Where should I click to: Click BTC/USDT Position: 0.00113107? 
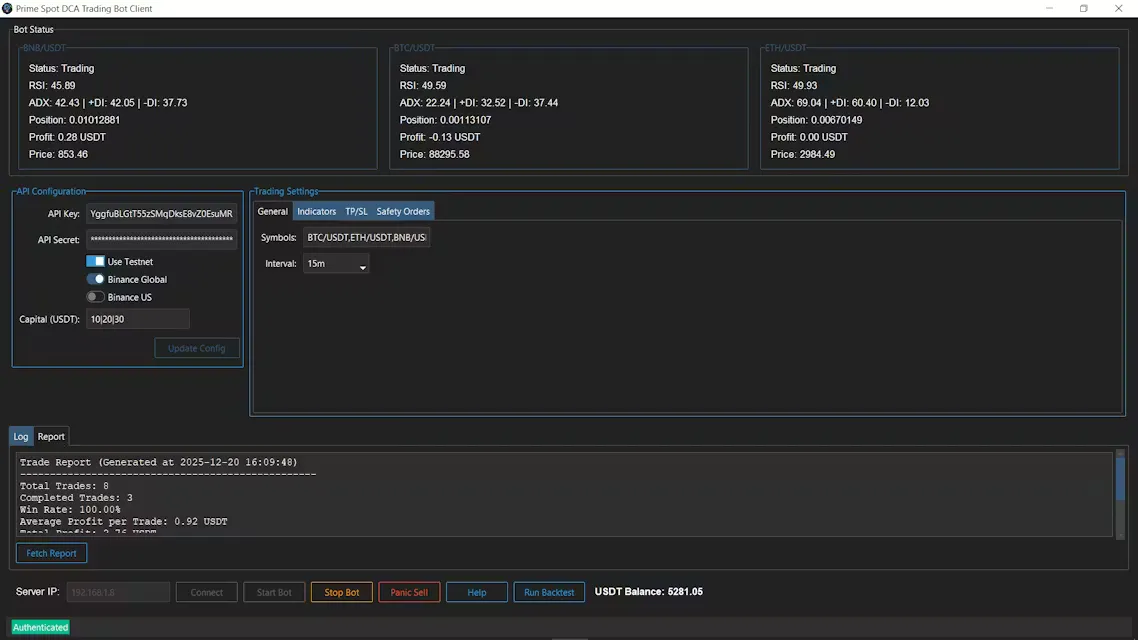pyautogui.click(x=446, y=120)
